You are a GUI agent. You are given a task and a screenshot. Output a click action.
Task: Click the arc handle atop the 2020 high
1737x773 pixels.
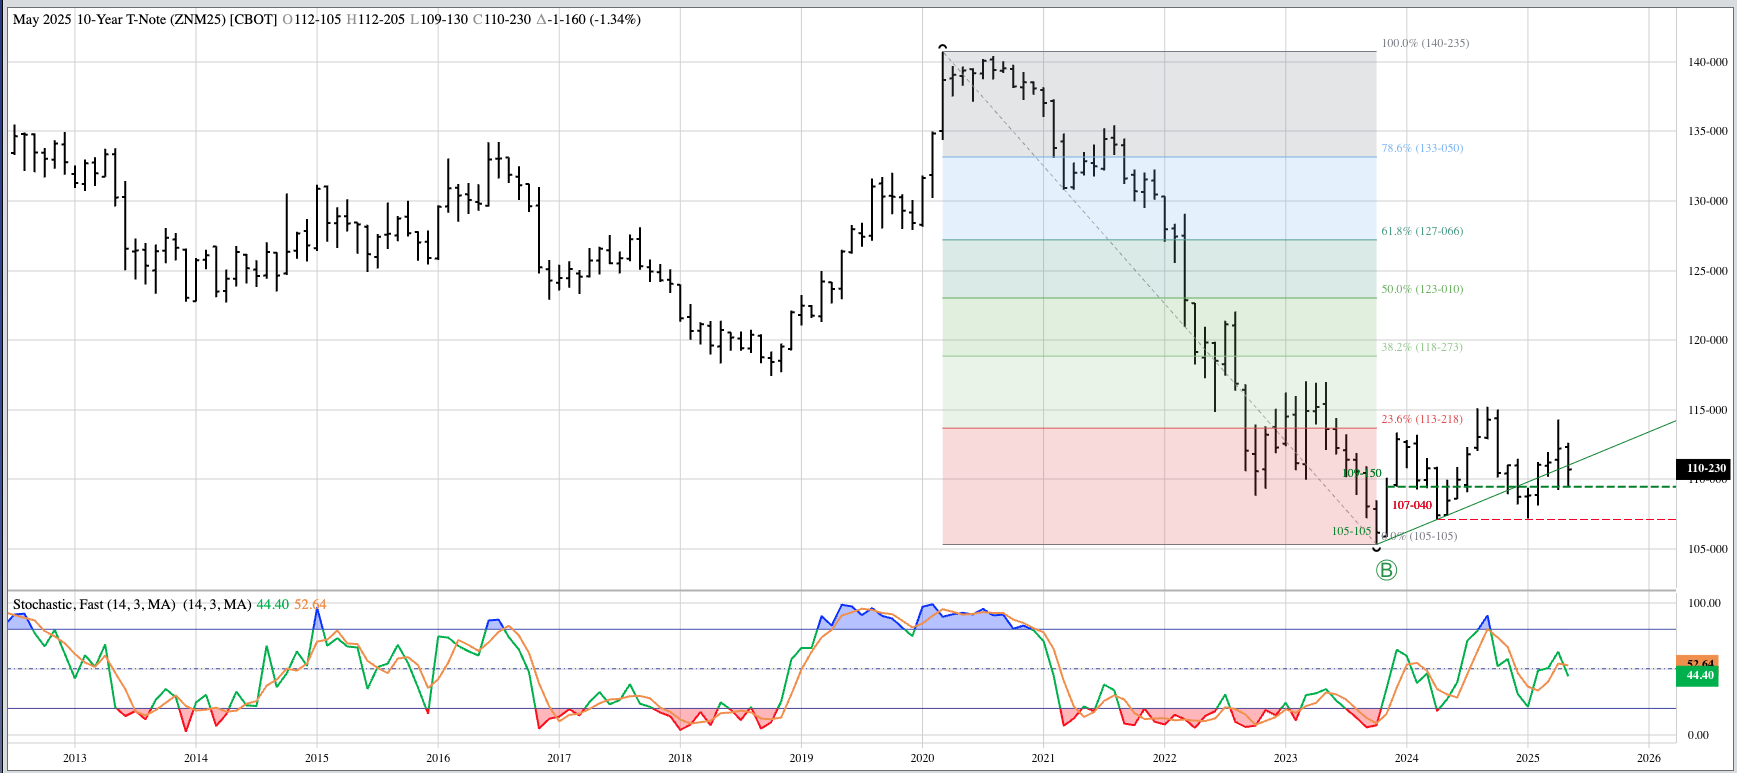(x=942, y=47)
